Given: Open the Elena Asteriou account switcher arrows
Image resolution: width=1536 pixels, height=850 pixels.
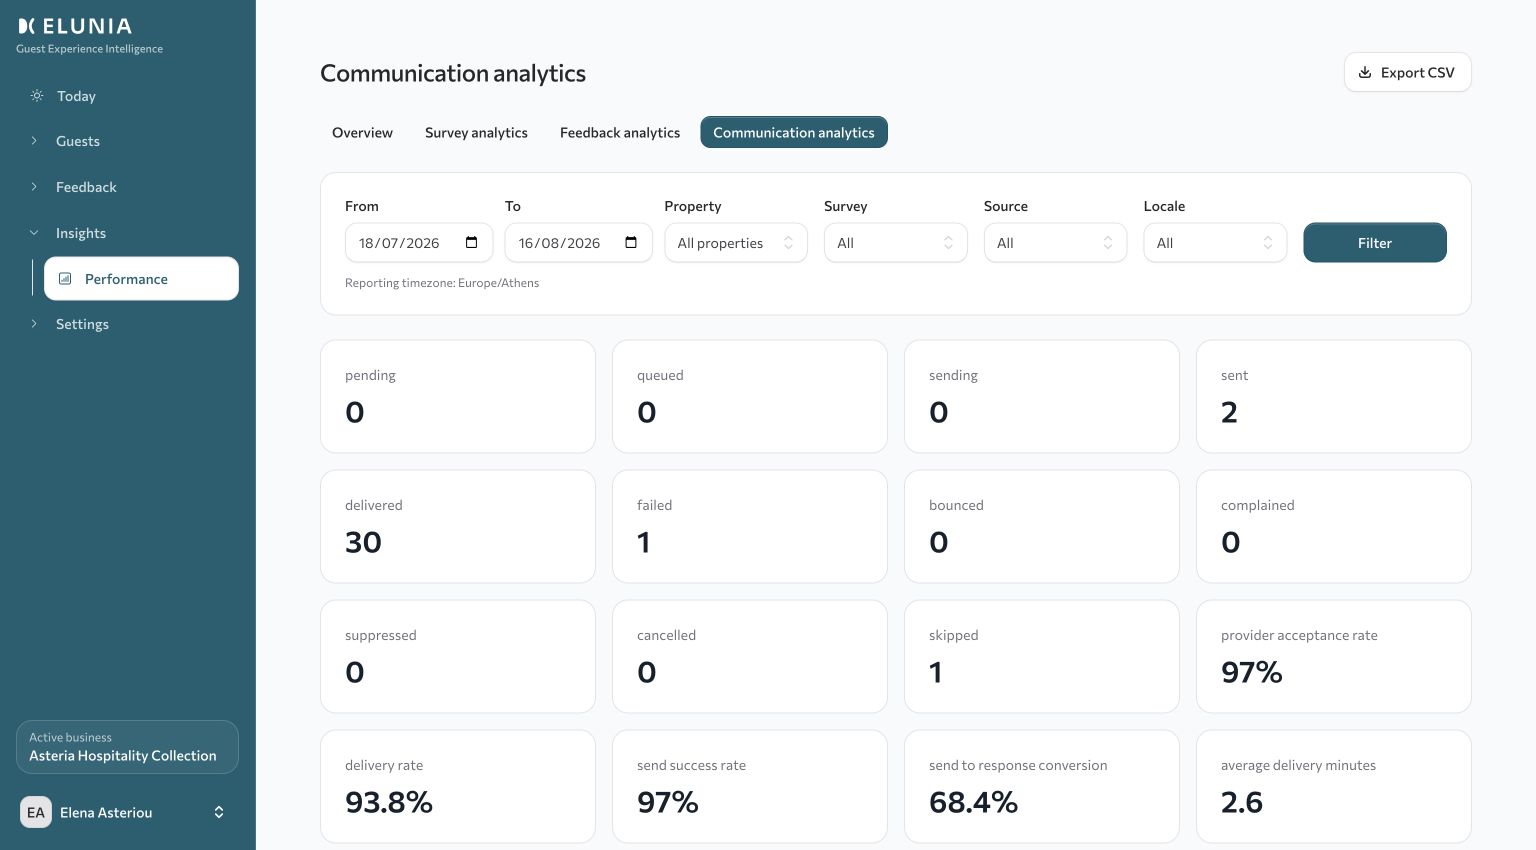Looking at the screenshot, I should 219,812.
